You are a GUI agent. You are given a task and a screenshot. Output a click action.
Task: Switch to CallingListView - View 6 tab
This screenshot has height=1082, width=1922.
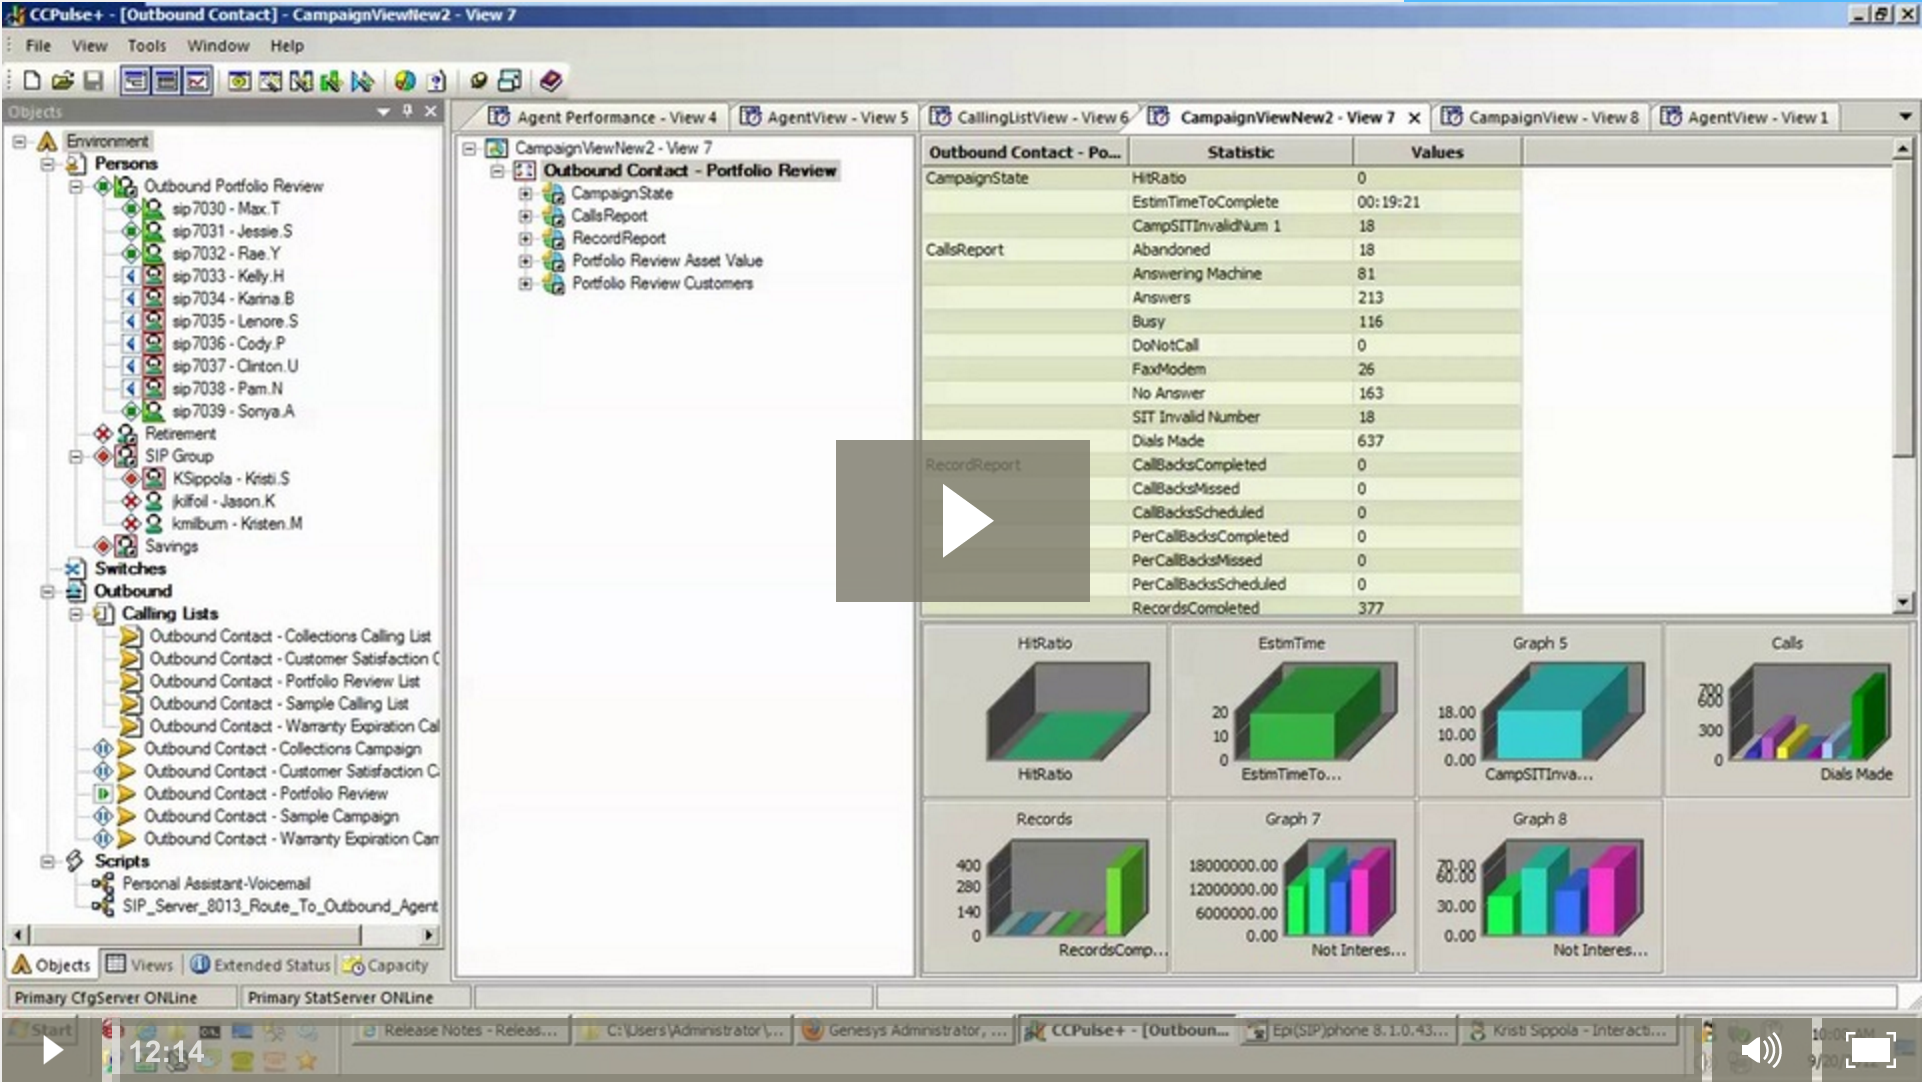point(1030,117)
